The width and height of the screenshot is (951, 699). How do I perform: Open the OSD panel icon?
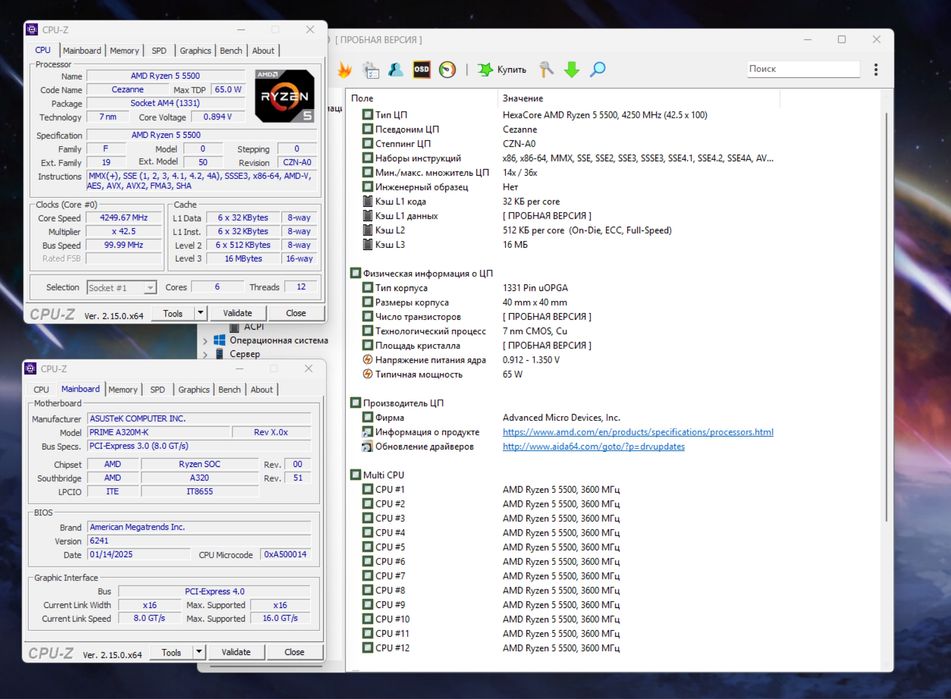click(x=422, y=70)
